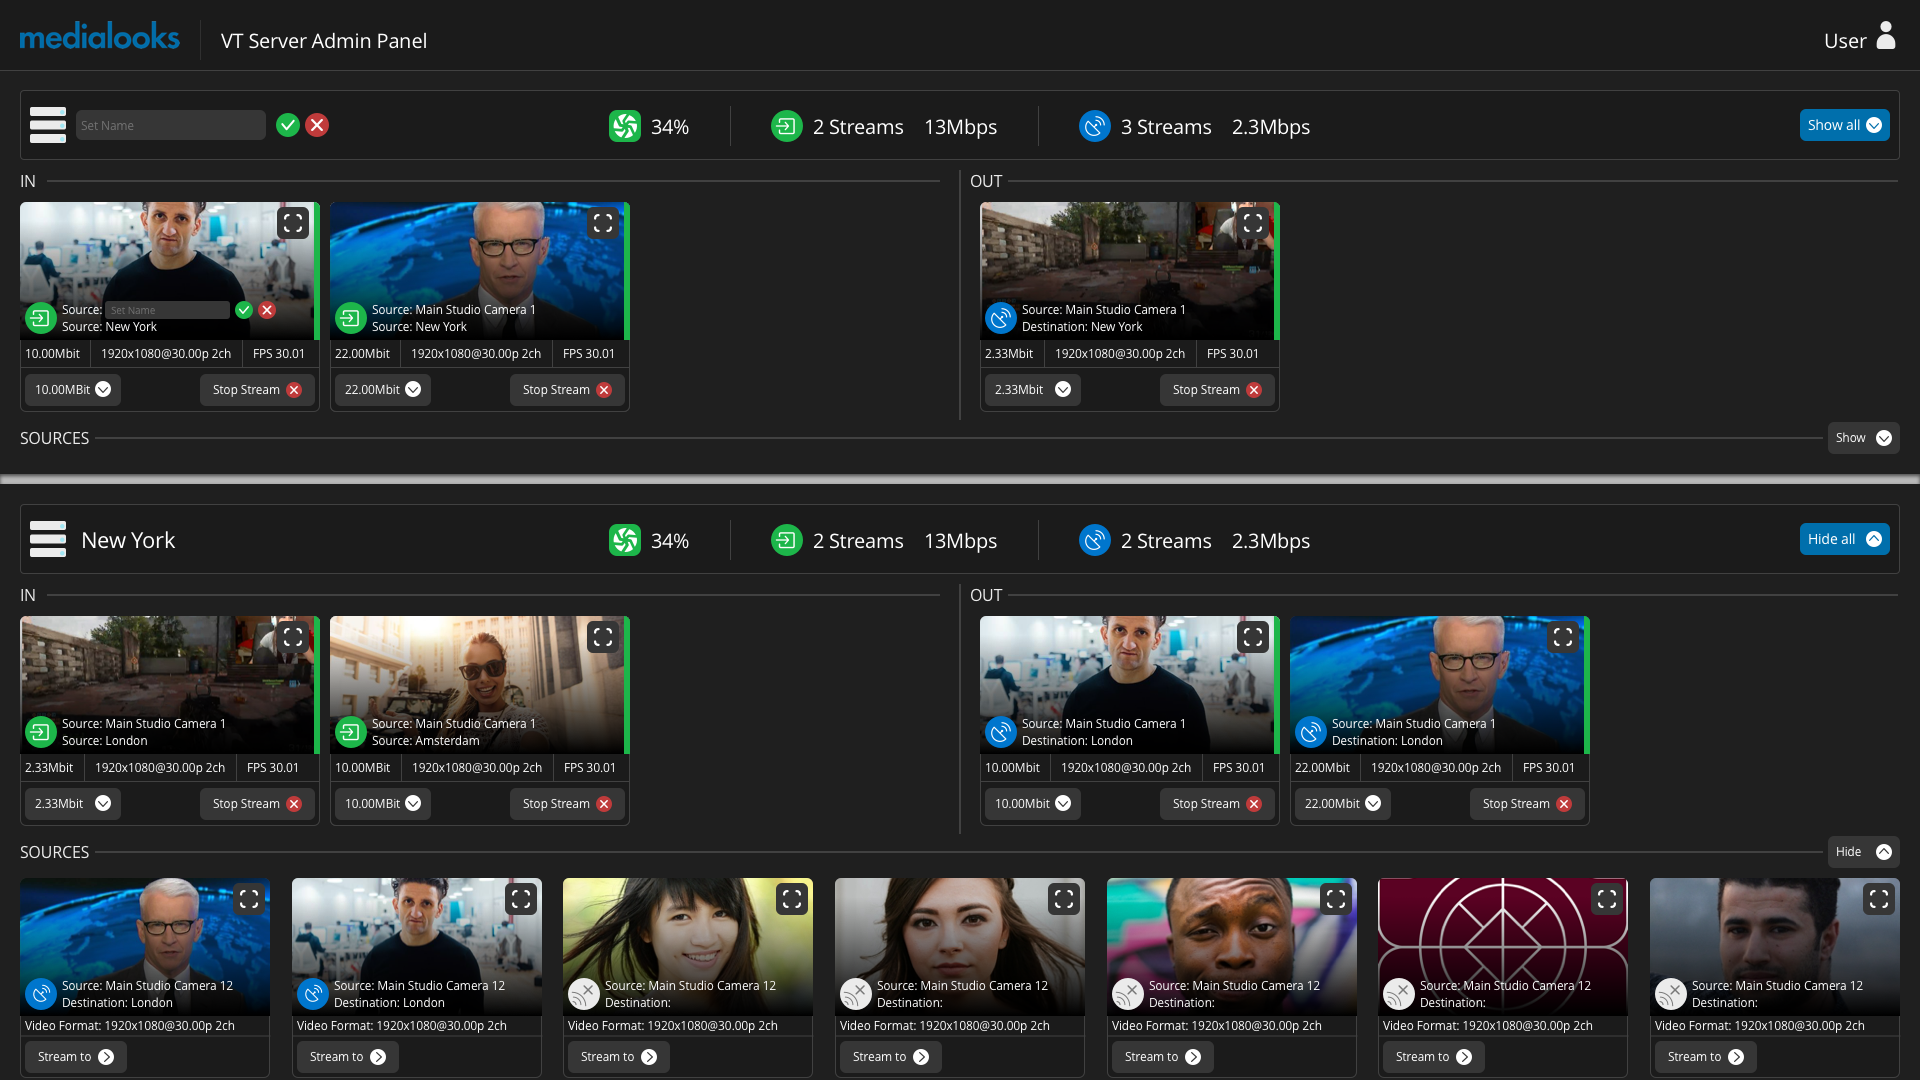Confirm the server name with green checkmark
The height and width of the screenshot is (1080, 1920).
point(288,125)
